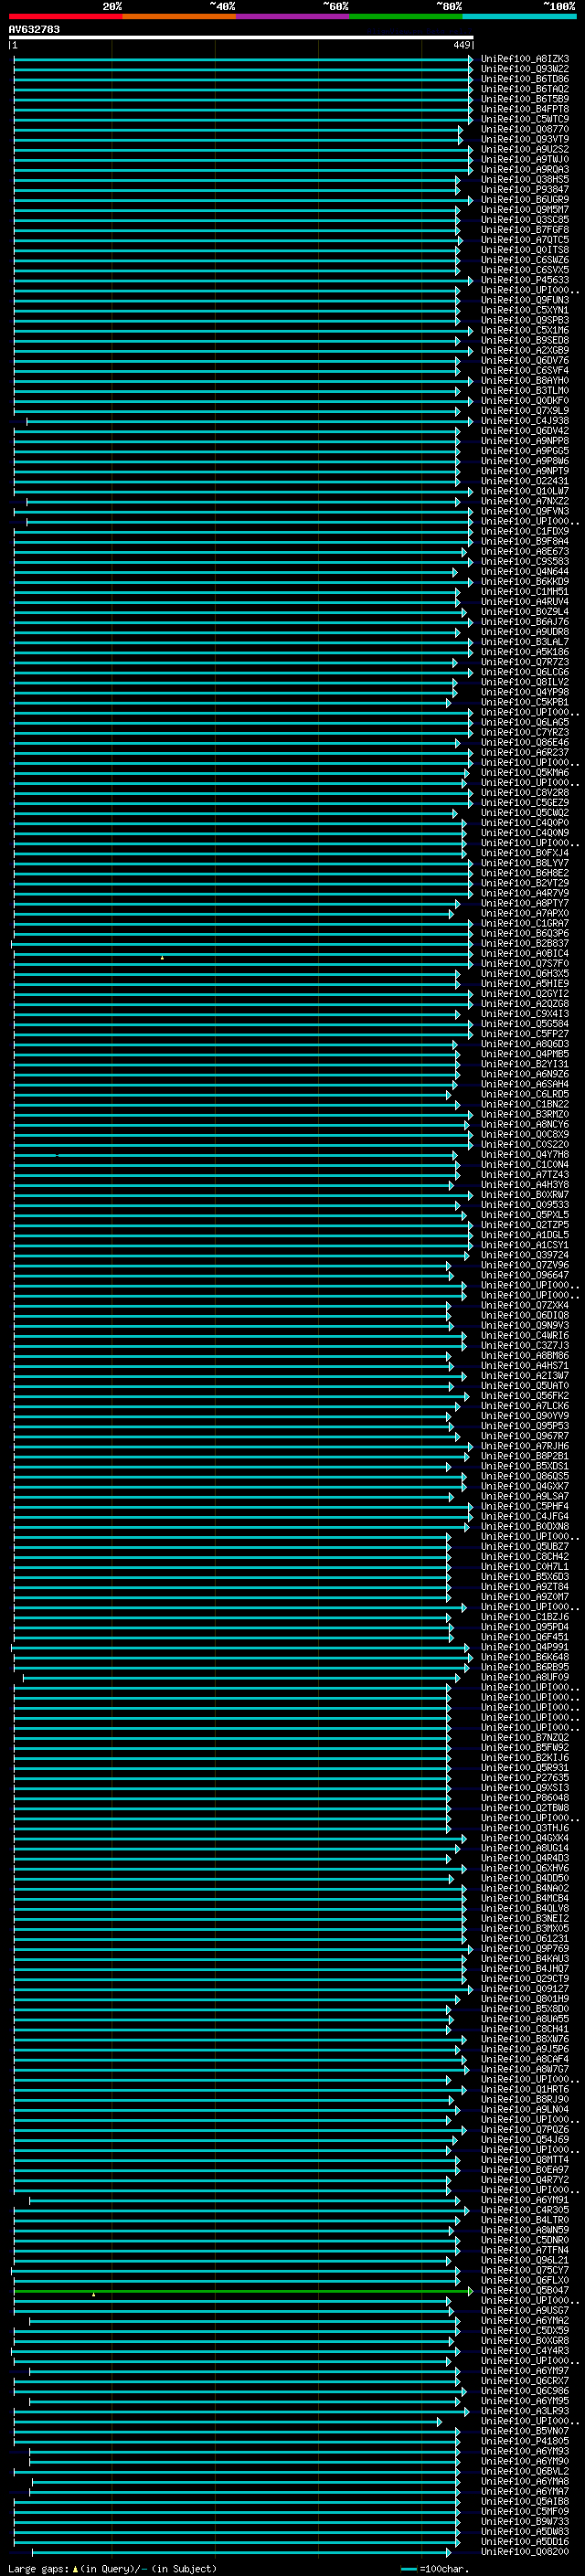This screenshot has height=2576, width=585.
Task: Select hit label UniRef100_C1BN22
Action: click(x=524, y=1104)
